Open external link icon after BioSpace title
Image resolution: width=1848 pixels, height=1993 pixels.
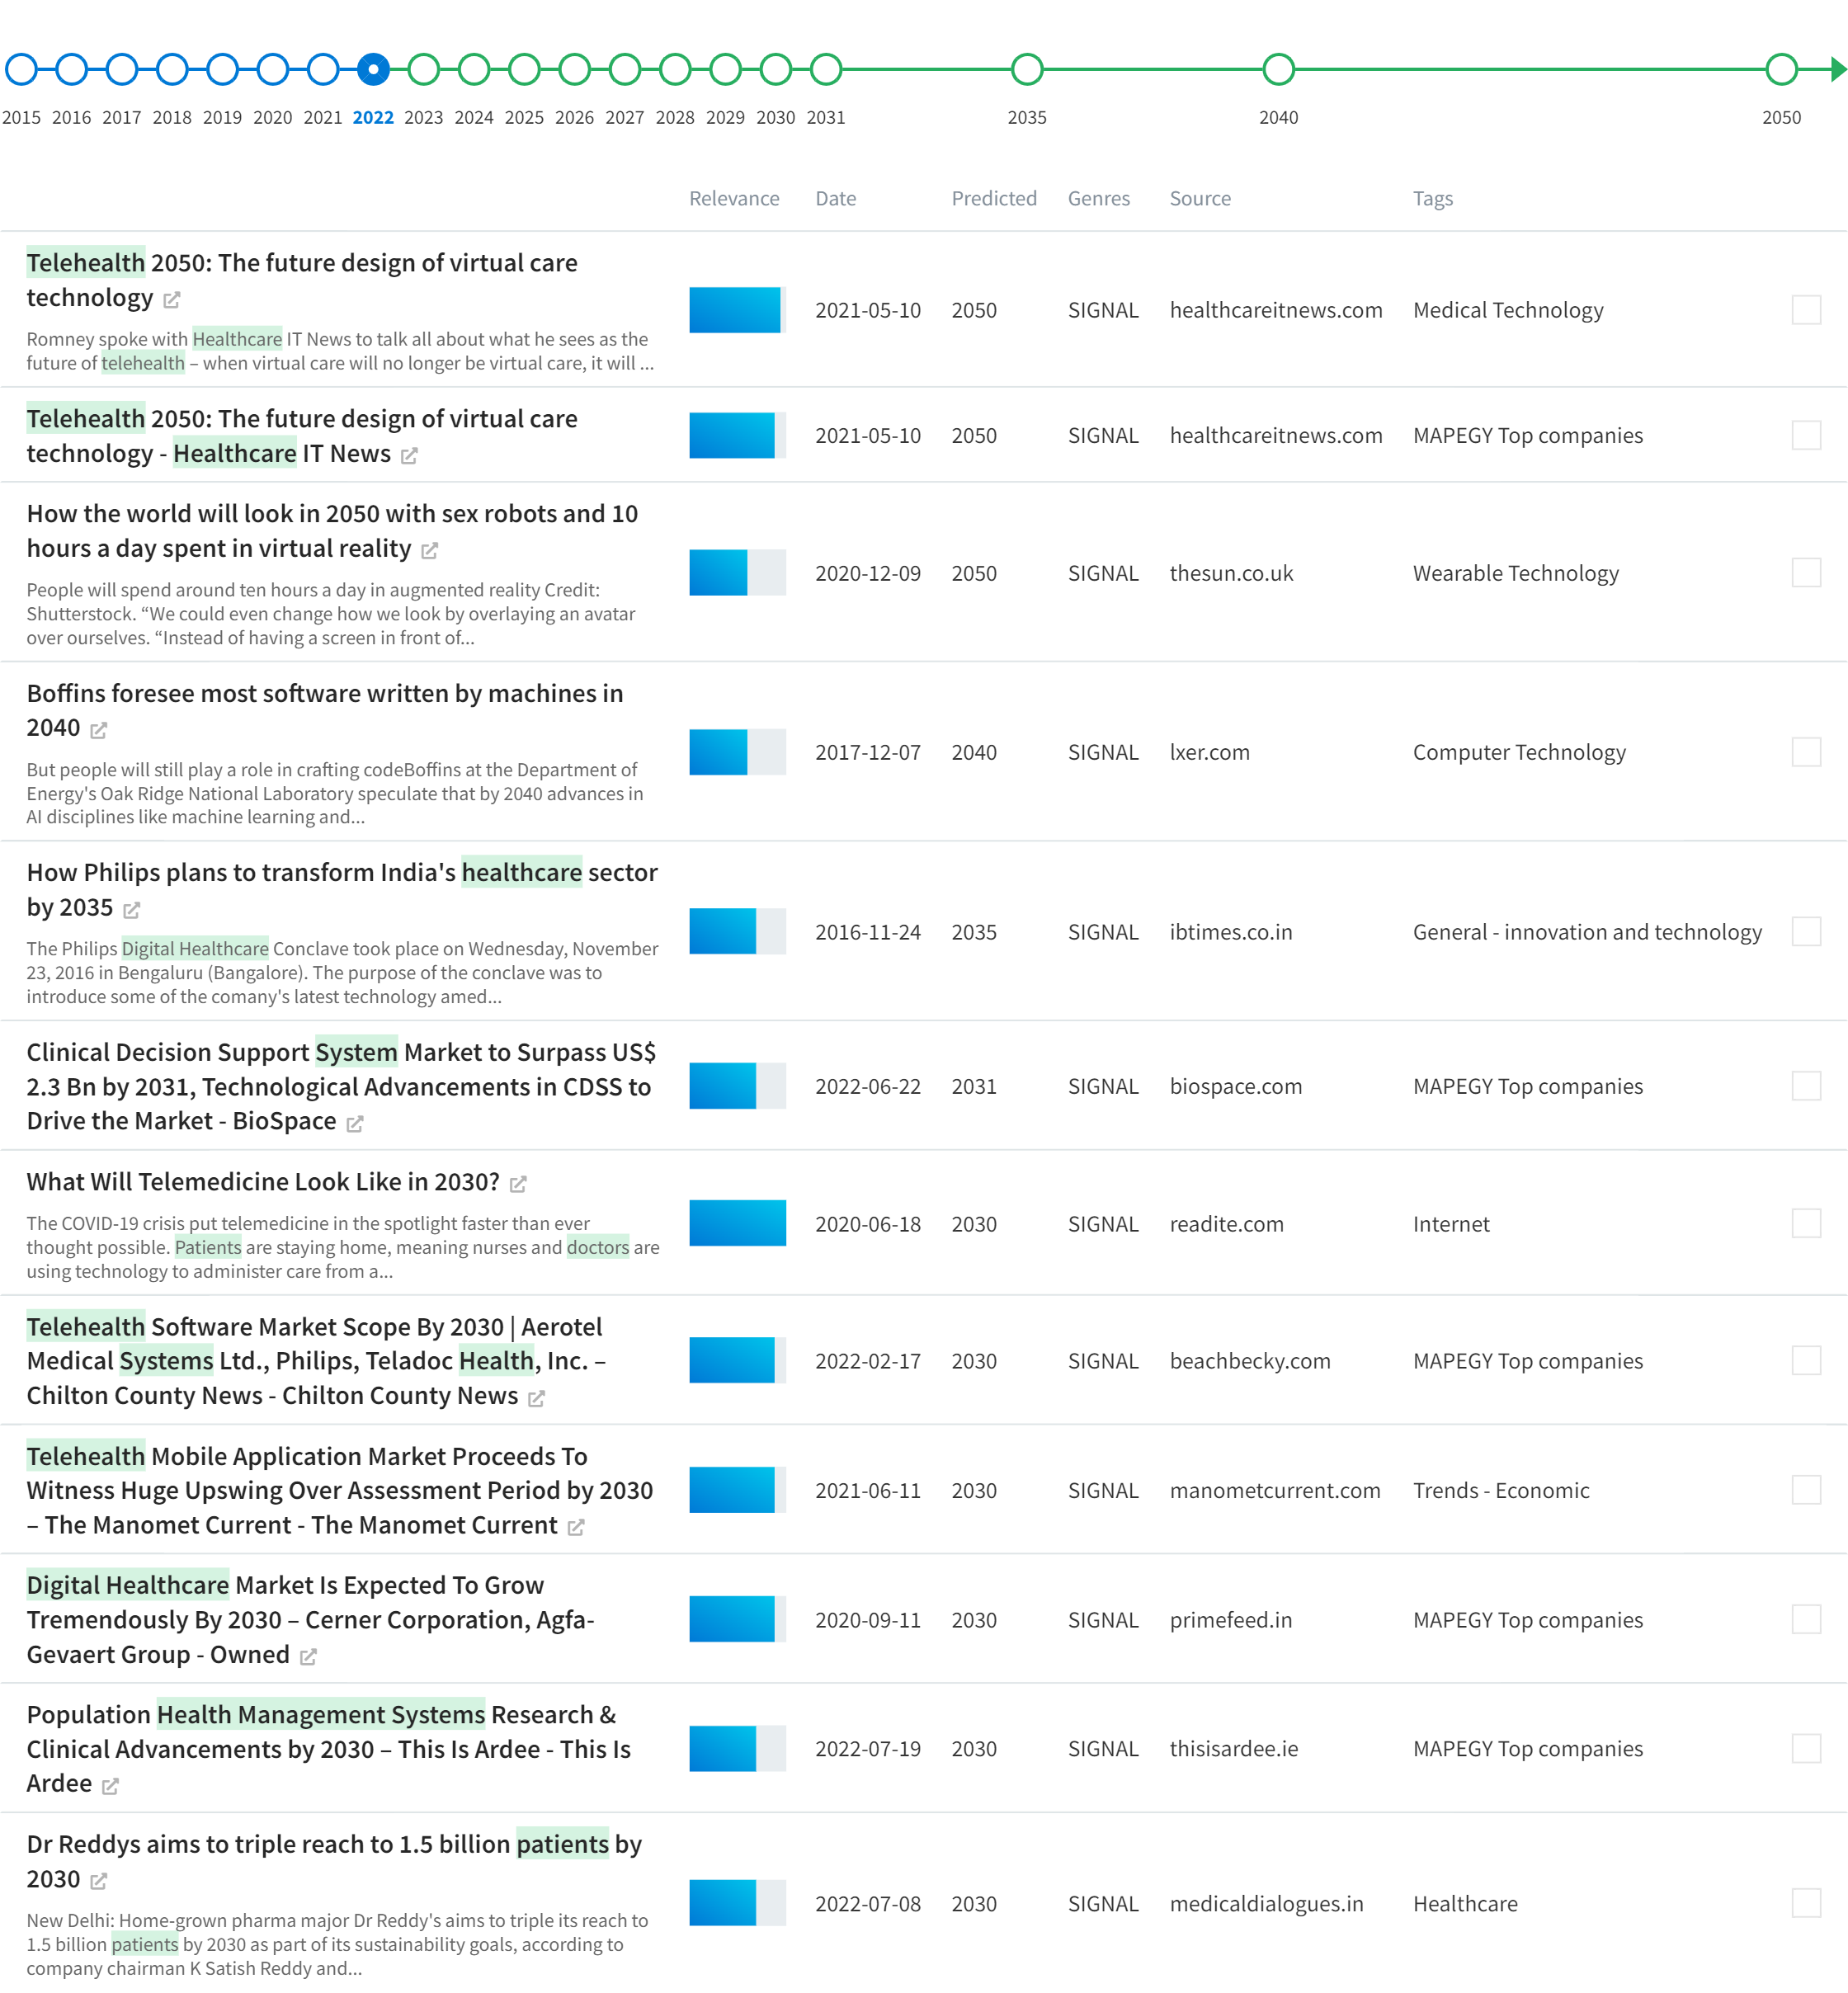point(355,1124)
